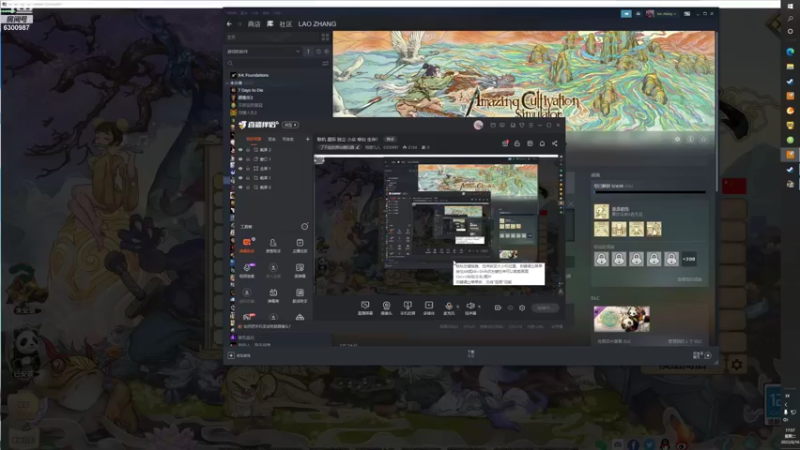This screenshot has height=450, width=800.
Task: Toggle the lock on 截屏 2 source
Action: pyautogui.click(x=248, y=150)
